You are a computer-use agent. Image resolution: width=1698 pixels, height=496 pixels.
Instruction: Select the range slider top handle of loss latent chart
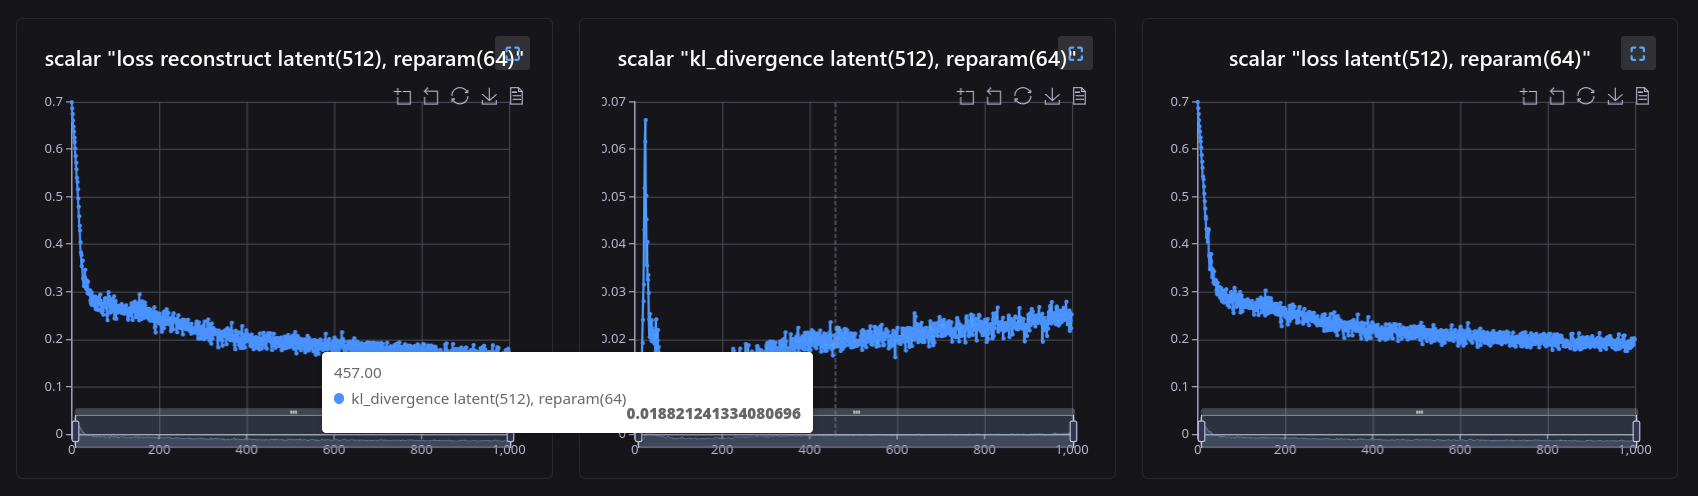[x=1419, y=412]
